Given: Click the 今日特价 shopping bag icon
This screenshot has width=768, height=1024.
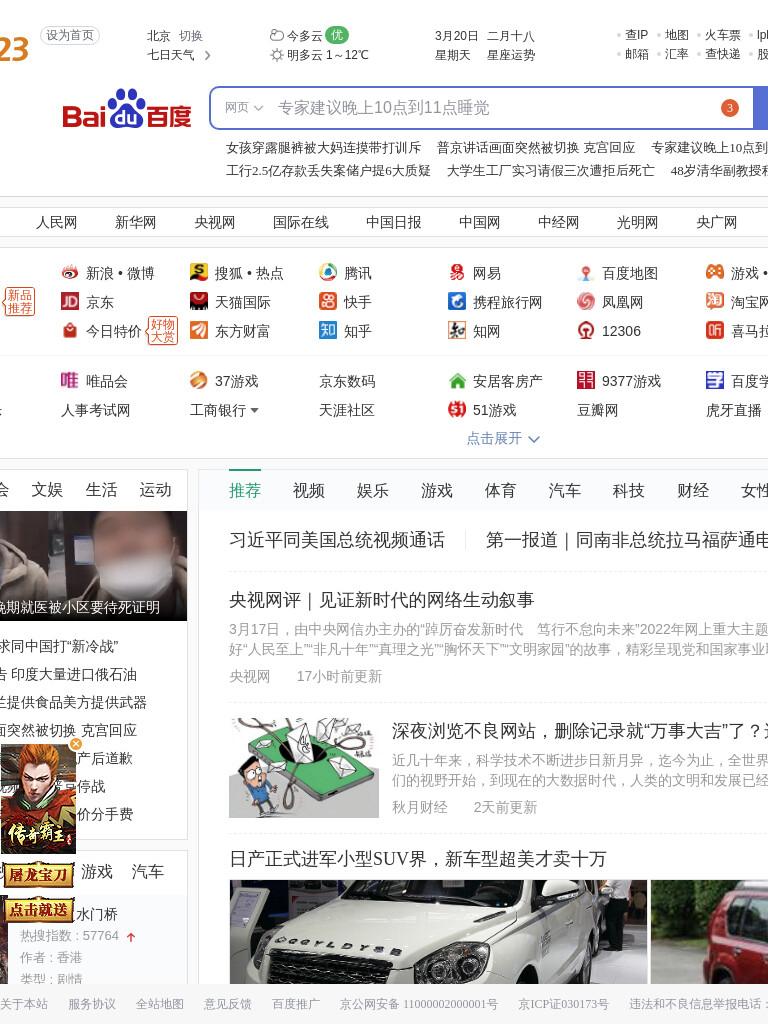Looking at the screenshot, I should click(70, 330).
